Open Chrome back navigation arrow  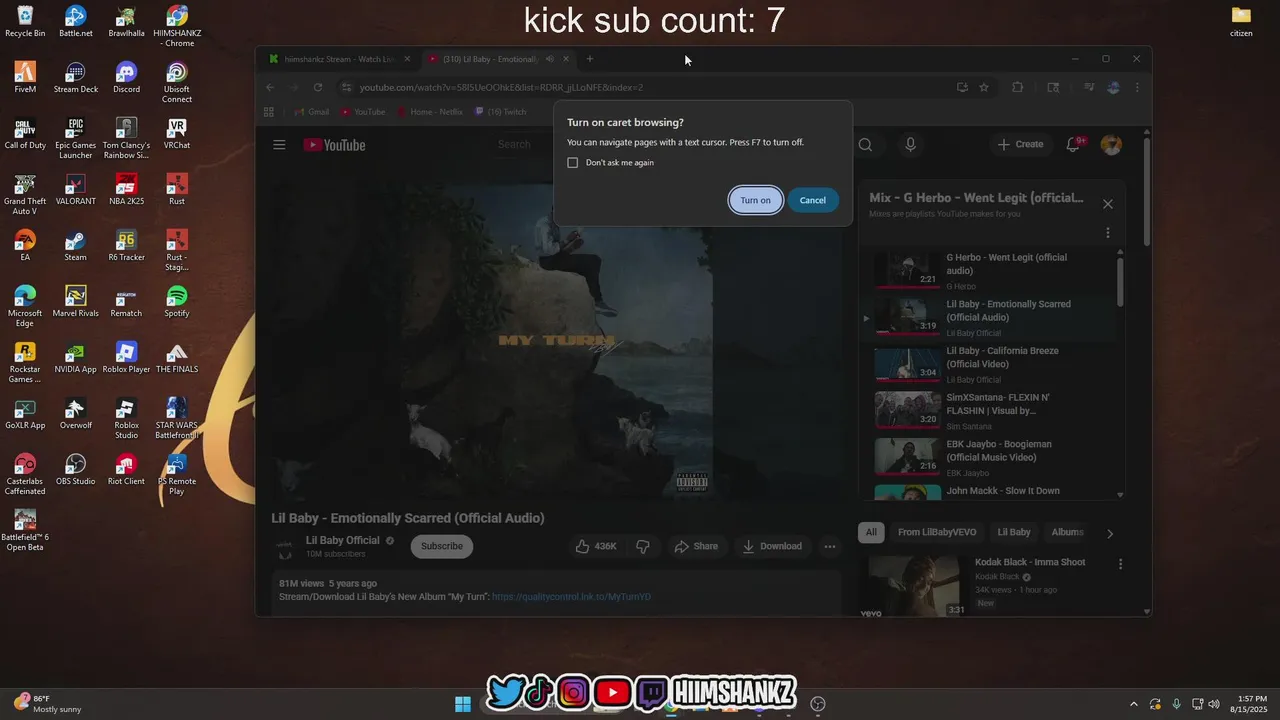coord(270,87)
